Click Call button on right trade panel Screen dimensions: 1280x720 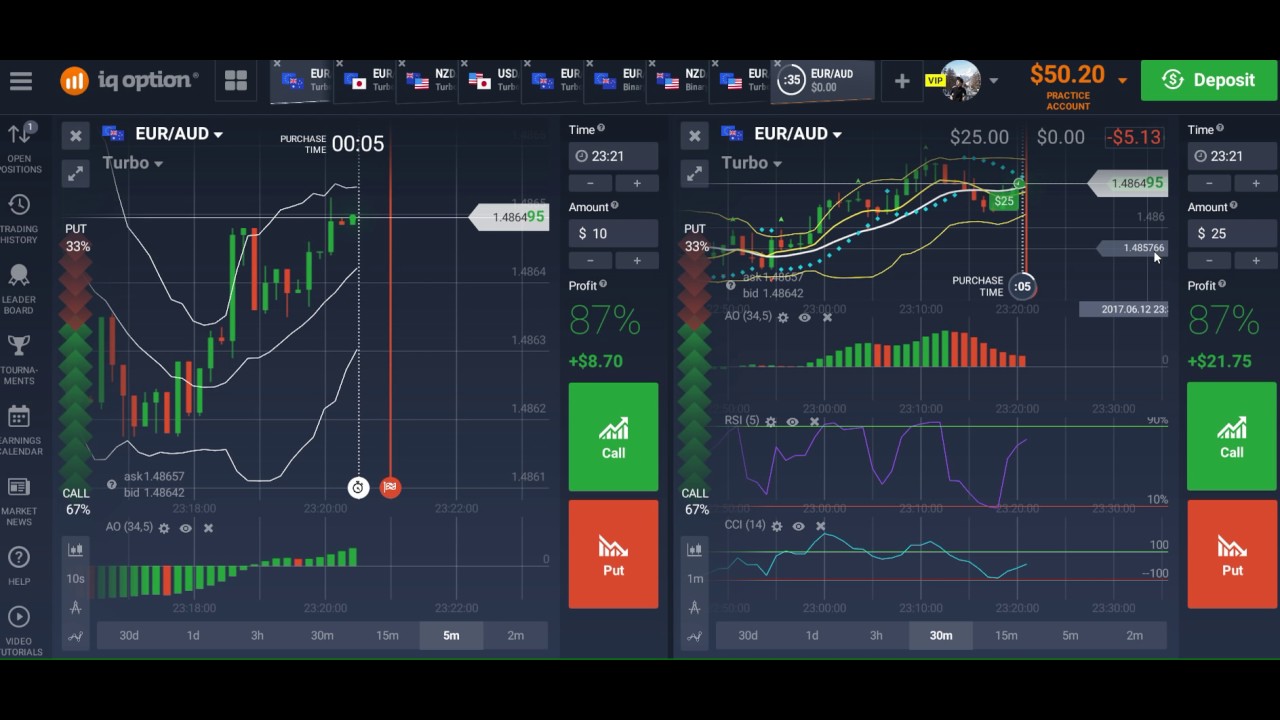tap(1232, 437)
